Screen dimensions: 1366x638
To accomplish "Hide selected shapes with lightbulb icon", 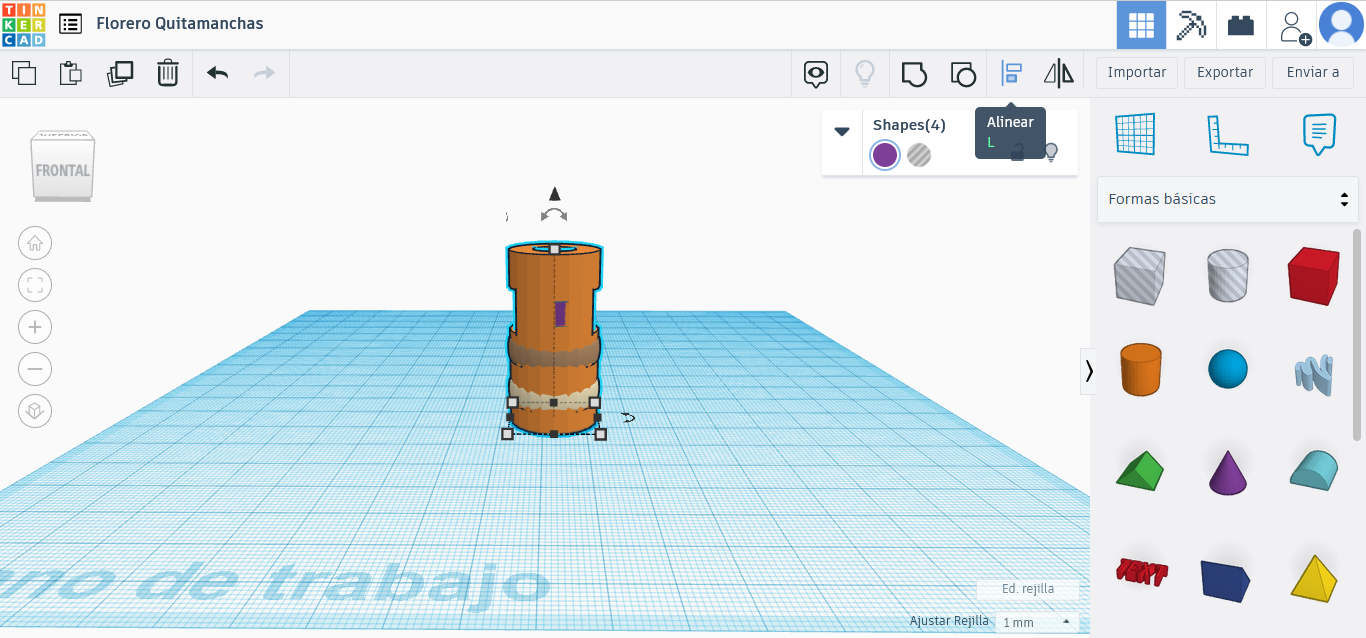I will 1051,152.
